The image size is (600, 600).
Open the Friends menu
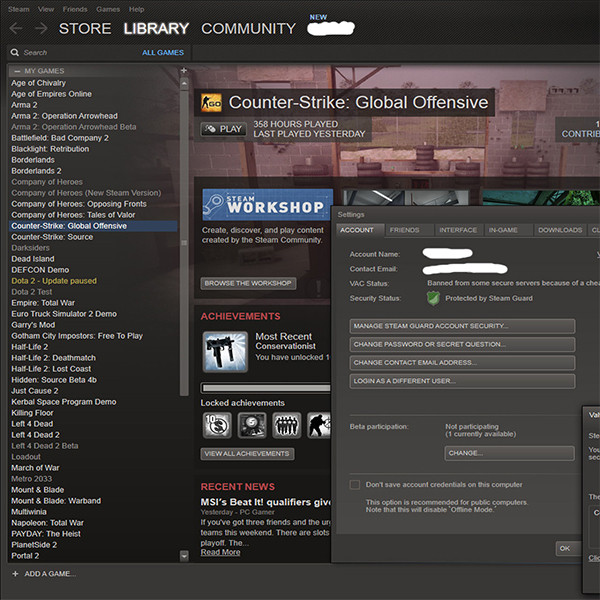point(75,9)
